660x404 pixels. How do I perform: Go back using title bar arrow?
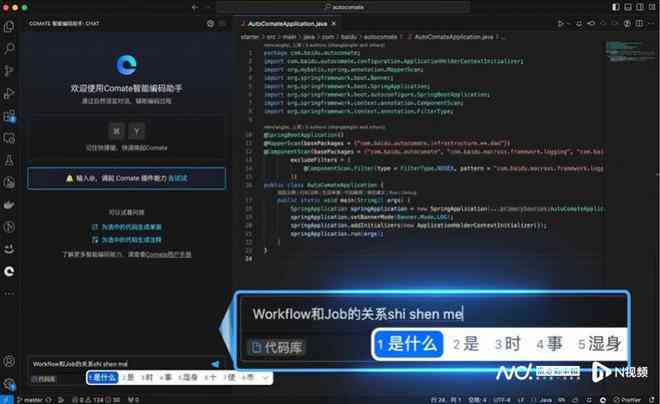point(195,7)
